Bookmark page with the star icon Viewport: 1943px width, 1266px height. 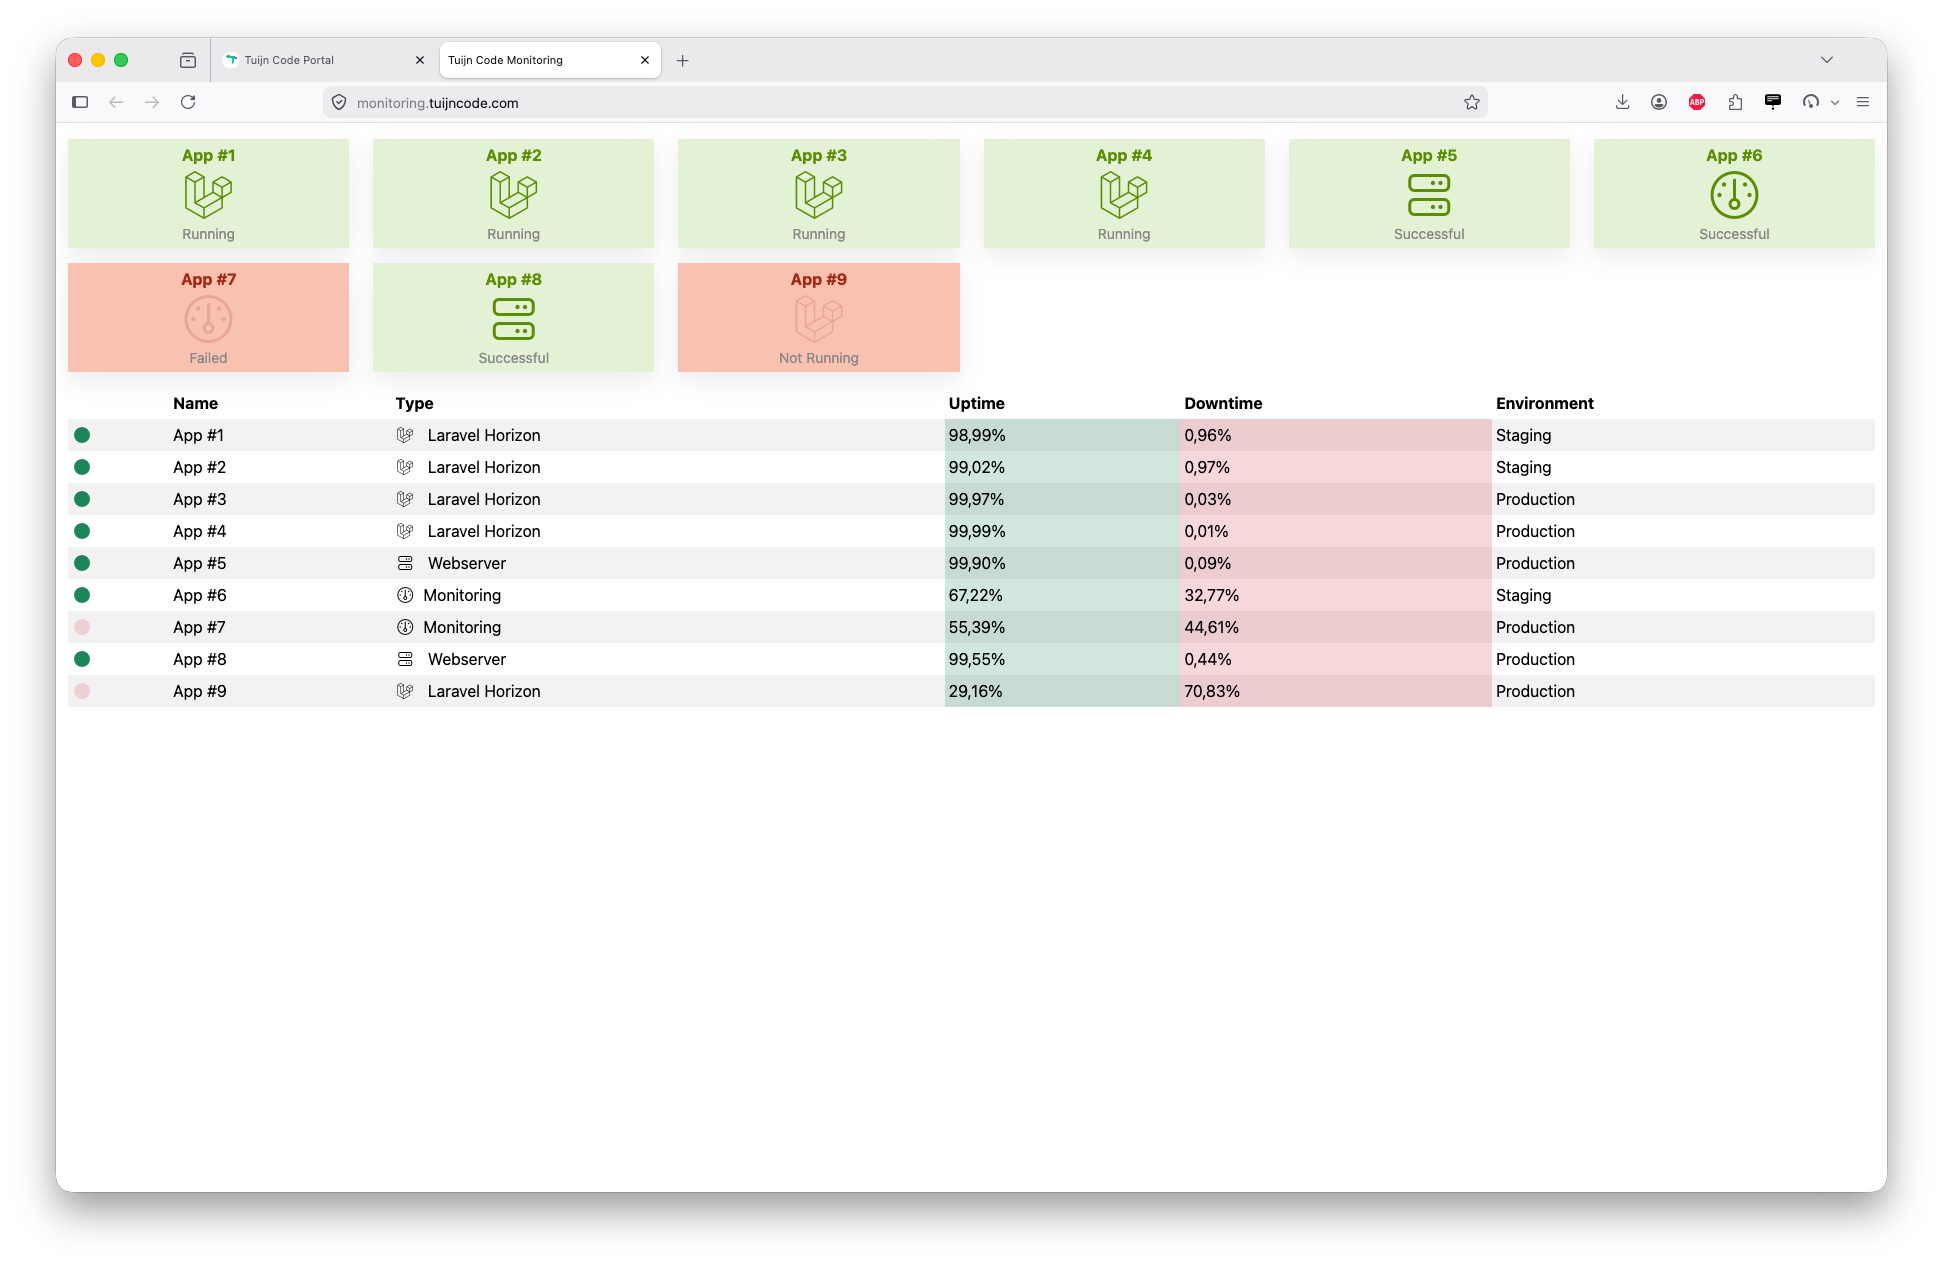[1471, 102]
